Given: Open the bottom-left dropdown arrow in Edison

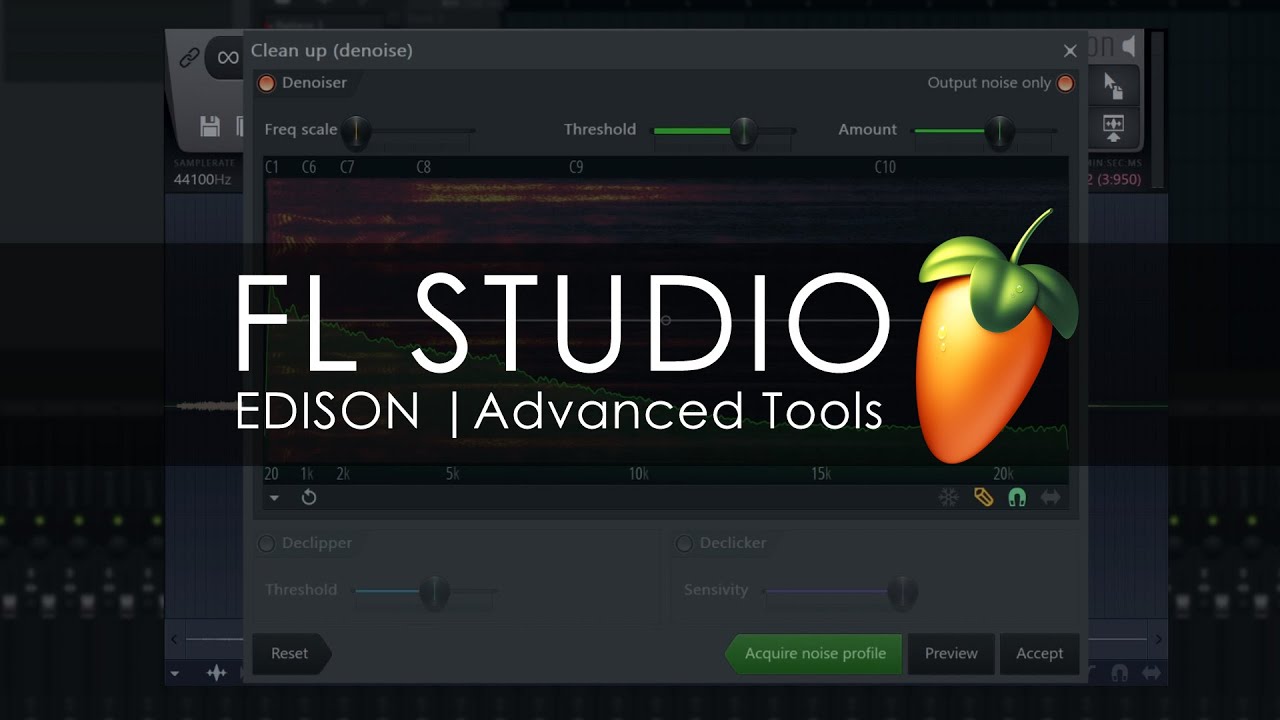Looking at the screenshot, I should point(175,674).
